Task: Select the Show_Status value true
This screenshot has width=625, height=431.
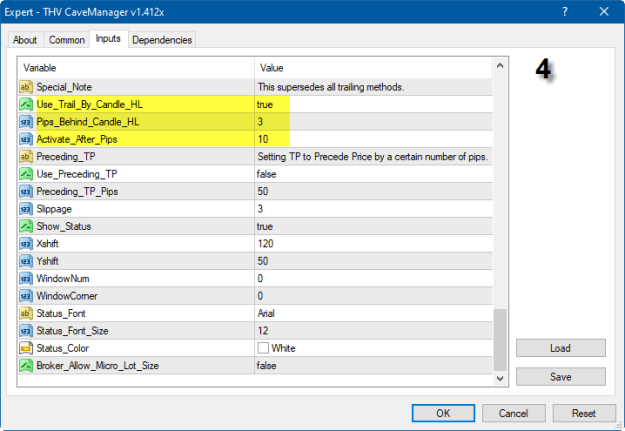Action: (265, 226)
